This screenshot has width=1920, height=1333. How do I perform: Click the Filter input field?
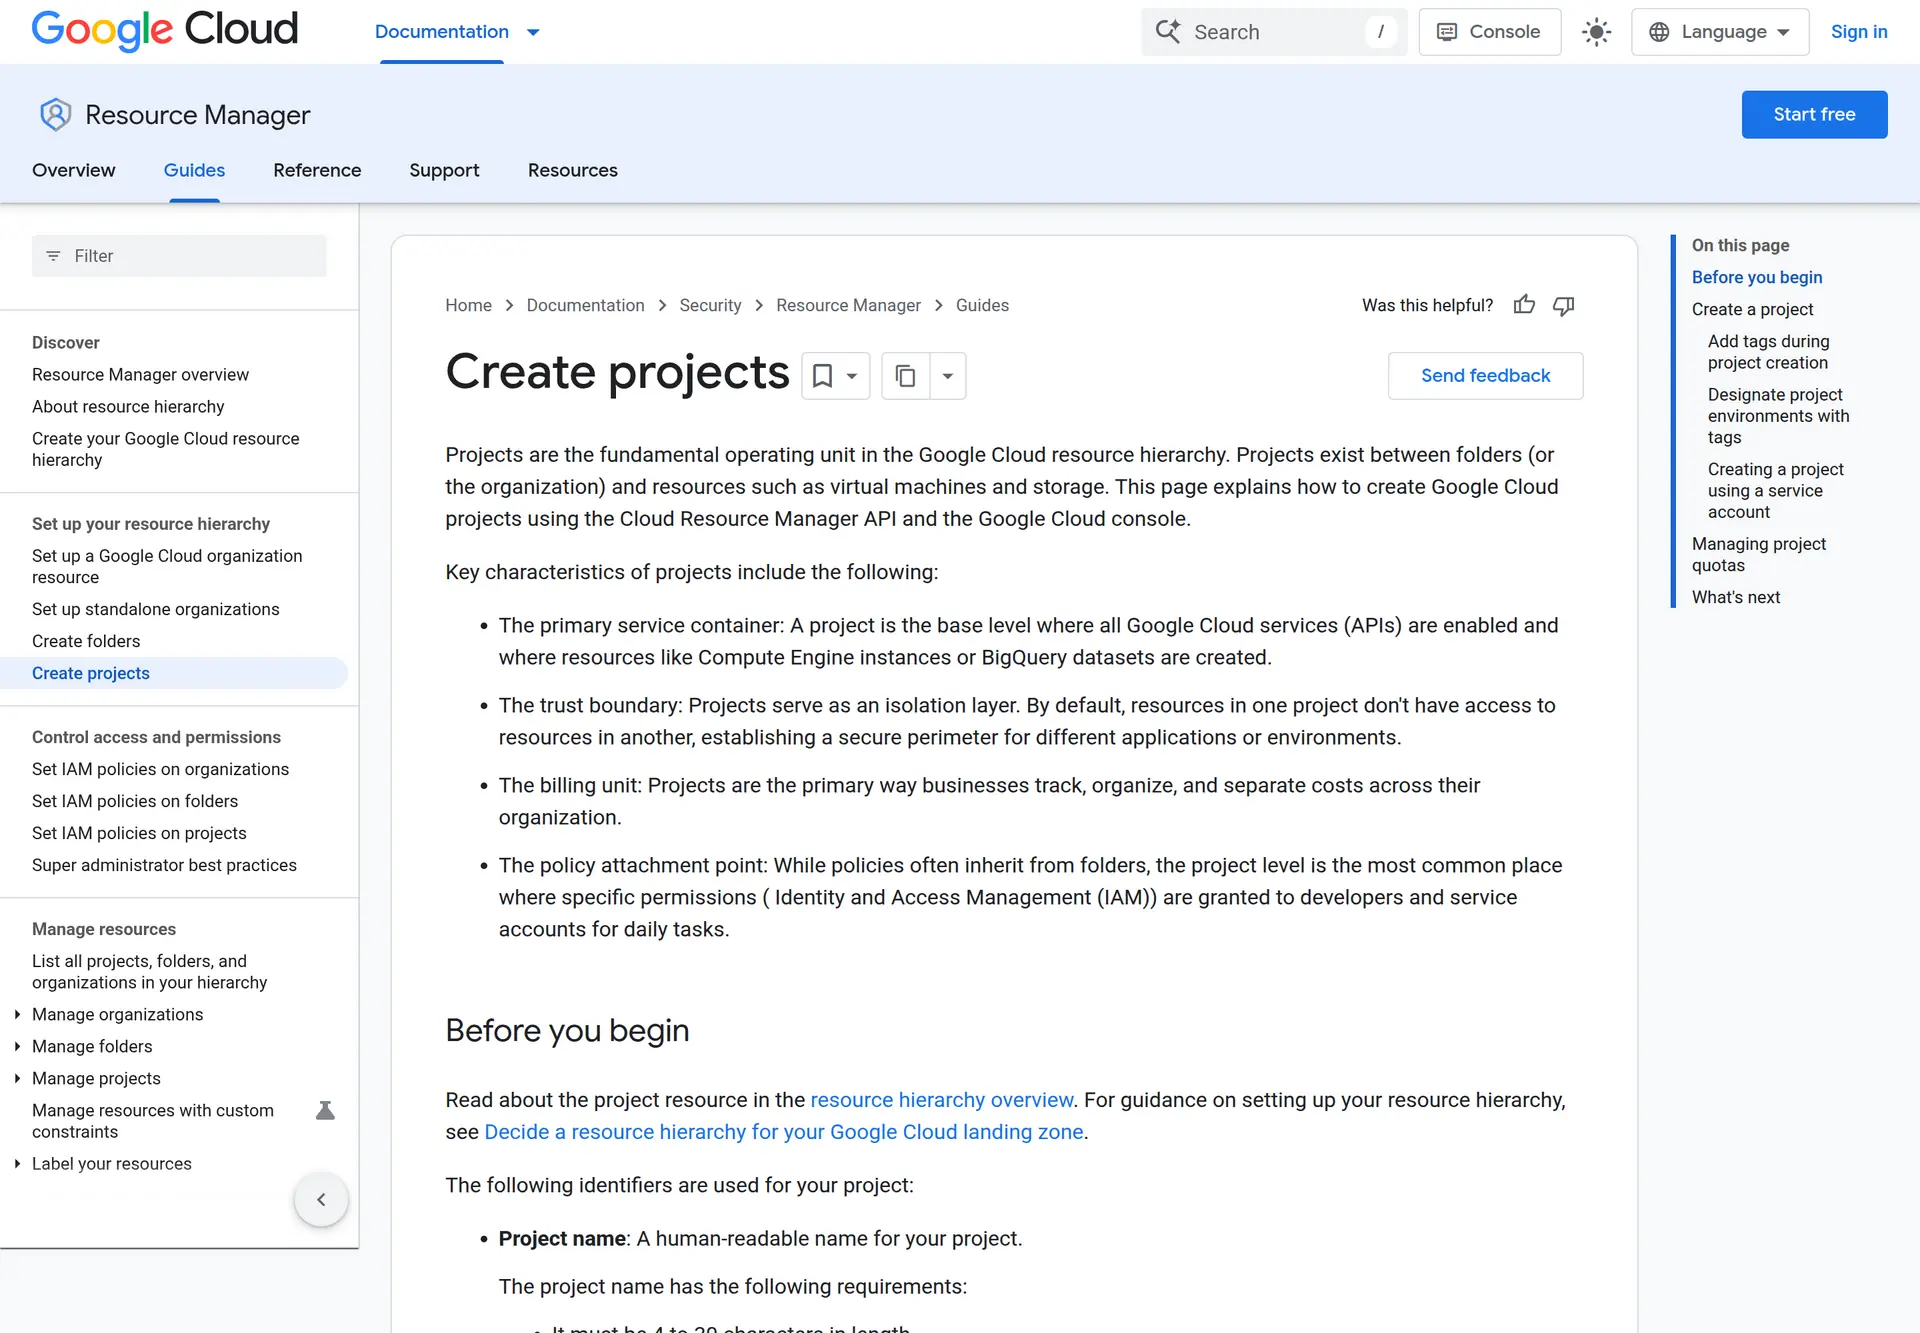[179, 256]
